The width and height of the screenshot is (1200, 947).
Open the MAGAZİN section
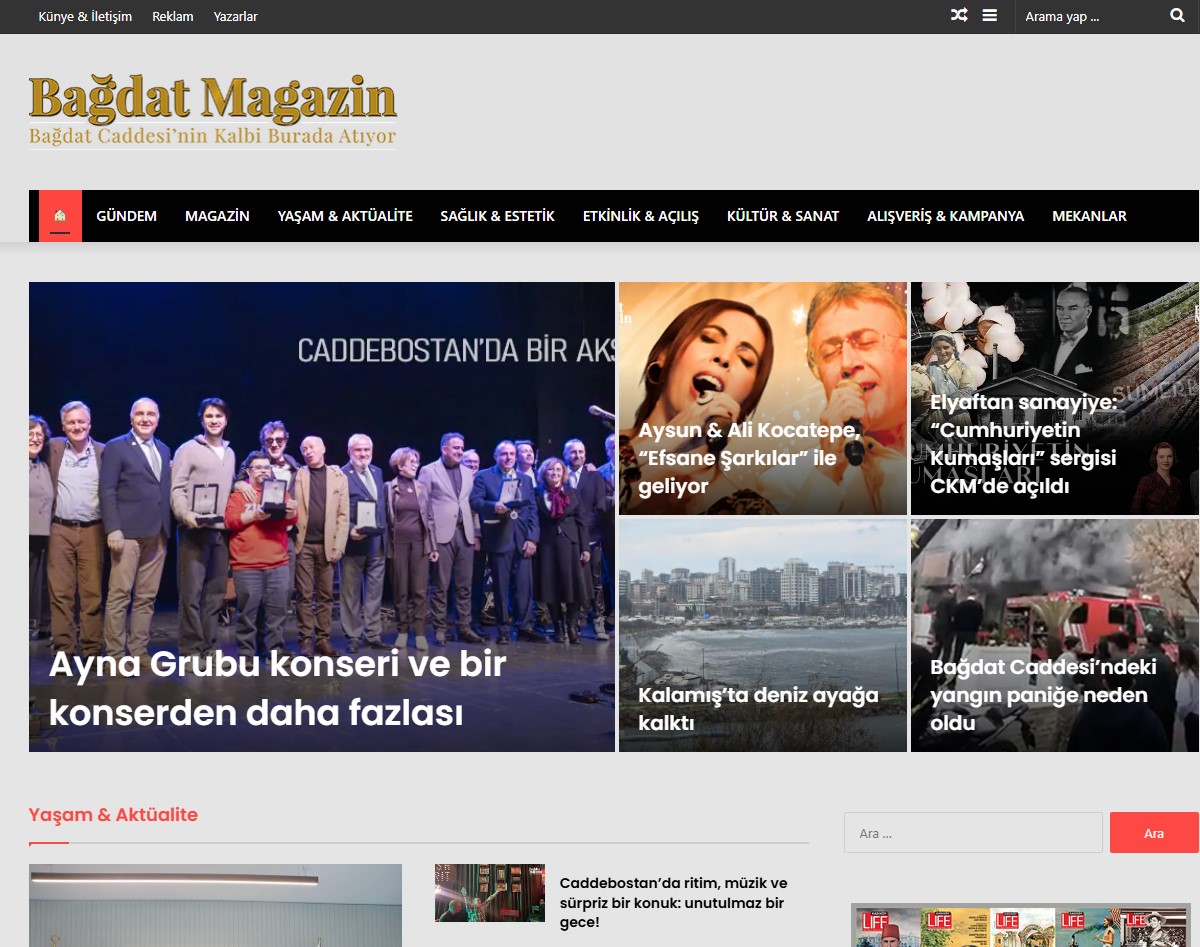point(216,215)
